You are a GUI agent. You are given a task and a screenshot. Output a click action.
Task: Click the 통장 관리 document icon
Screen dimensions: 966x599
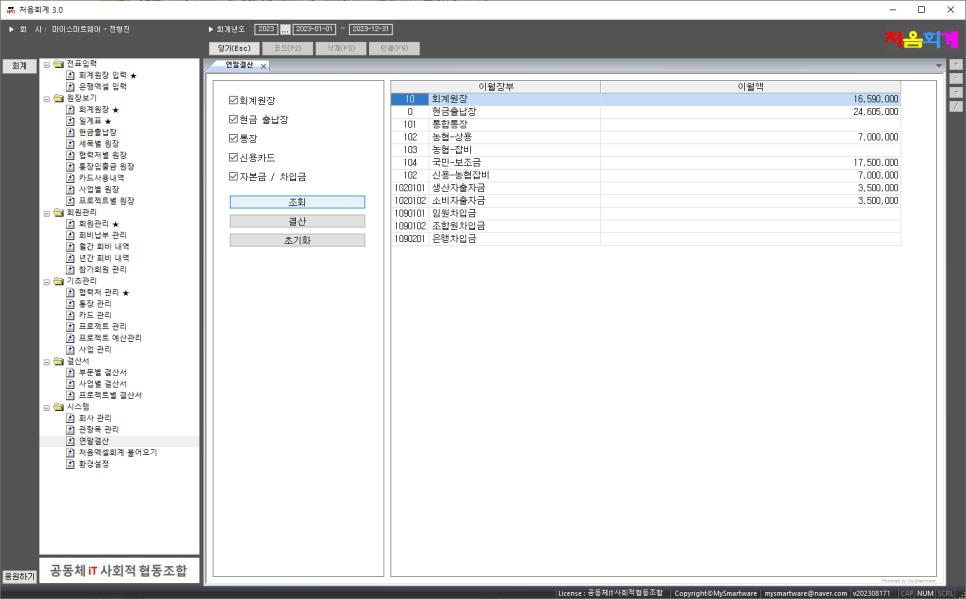coord(70,304)
